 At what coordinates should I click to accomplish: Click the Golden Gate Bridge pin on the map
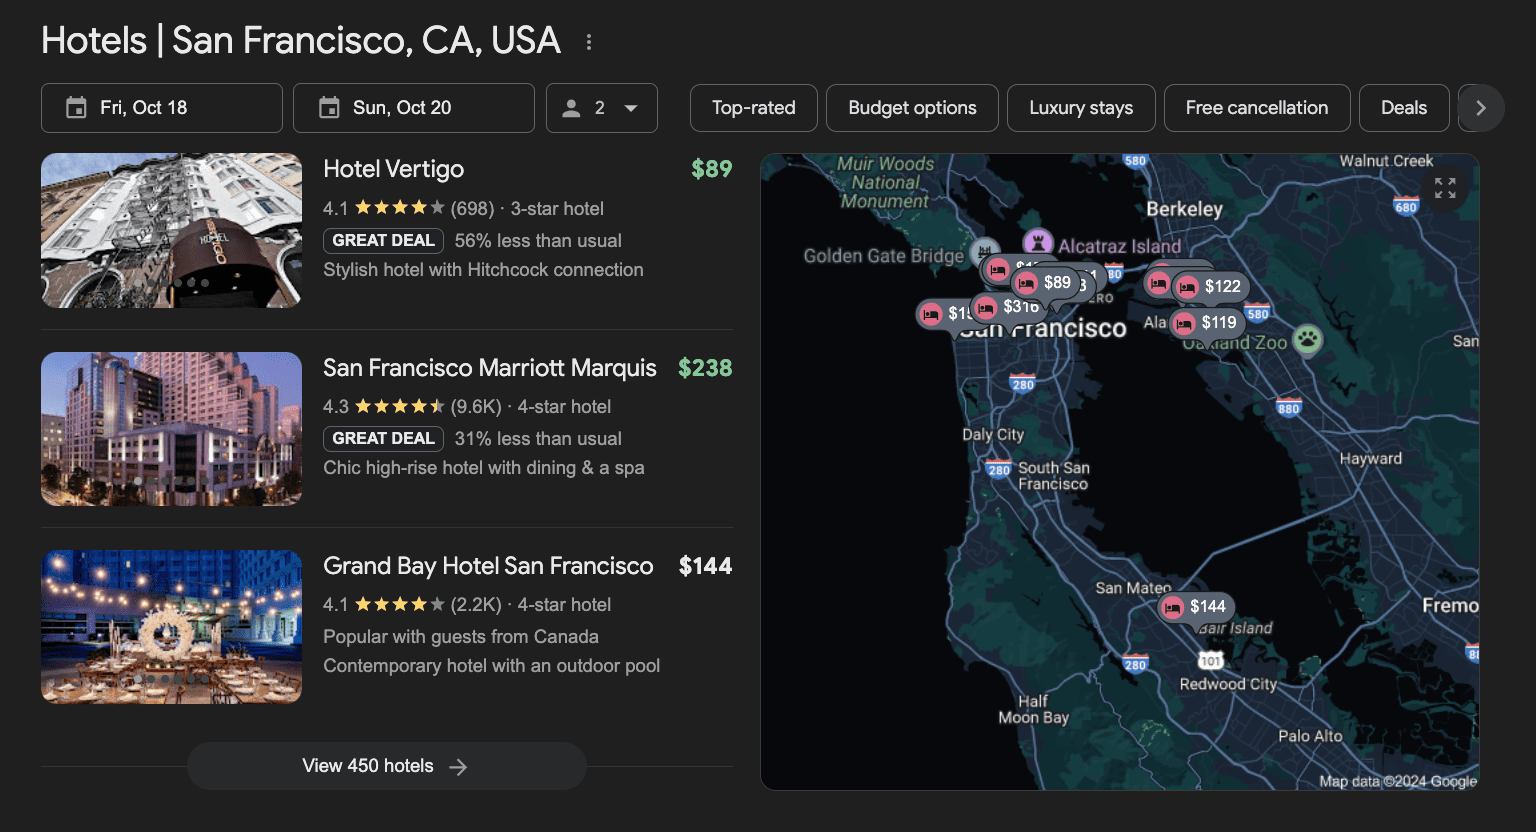[984, 250]
